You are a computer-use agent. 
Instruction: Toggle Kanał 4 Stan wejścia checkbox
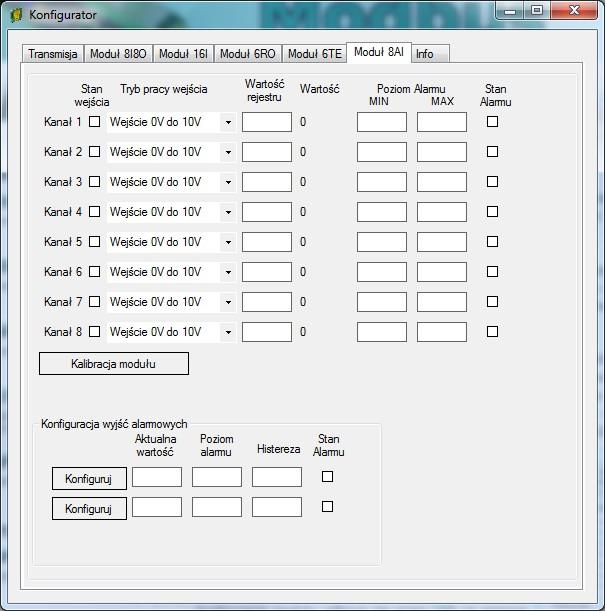[94, 212]
